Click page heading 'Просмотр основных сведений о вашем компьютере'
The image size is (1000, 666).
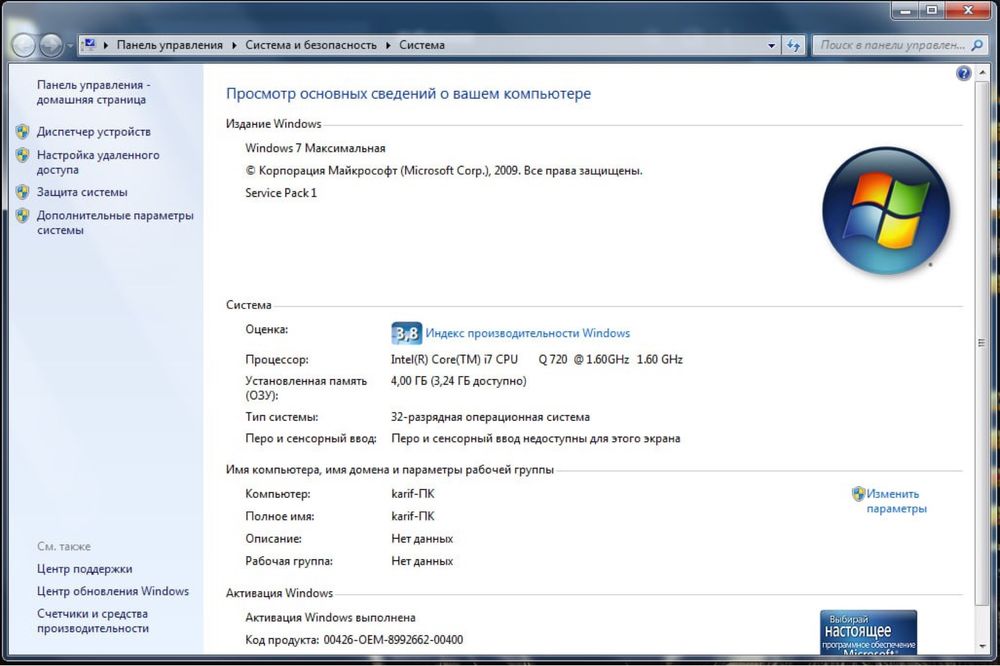pyautogui.click(x=408, y=94)
